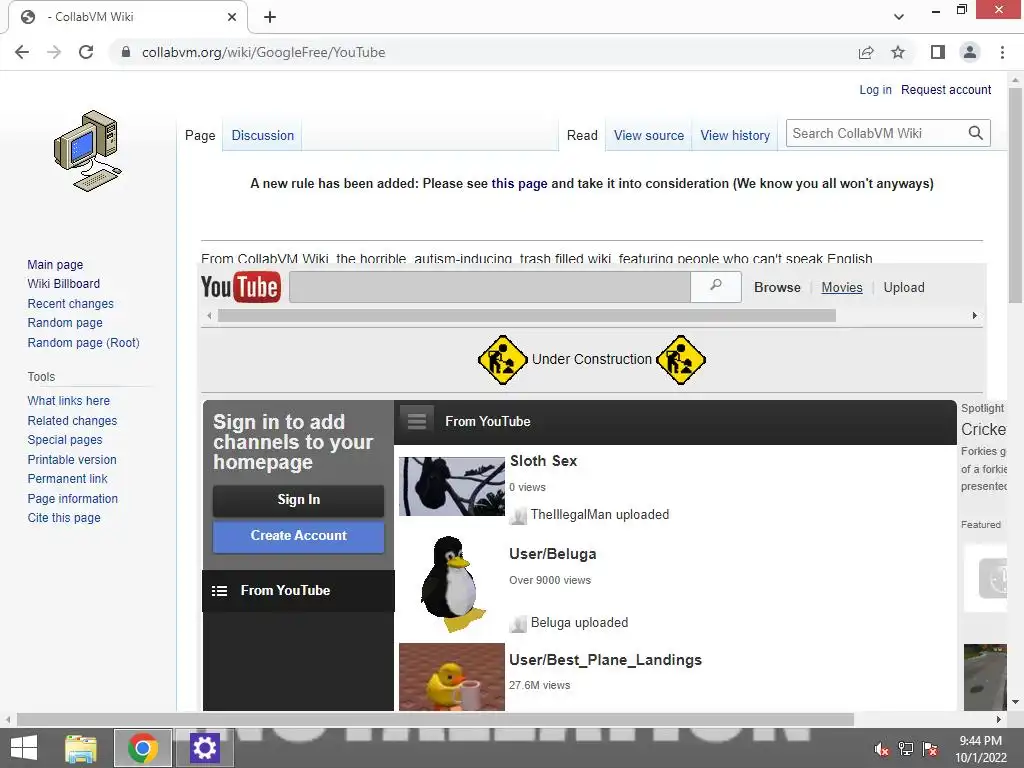Click the YouTube search magnifier button

click(x=716, y=286)
